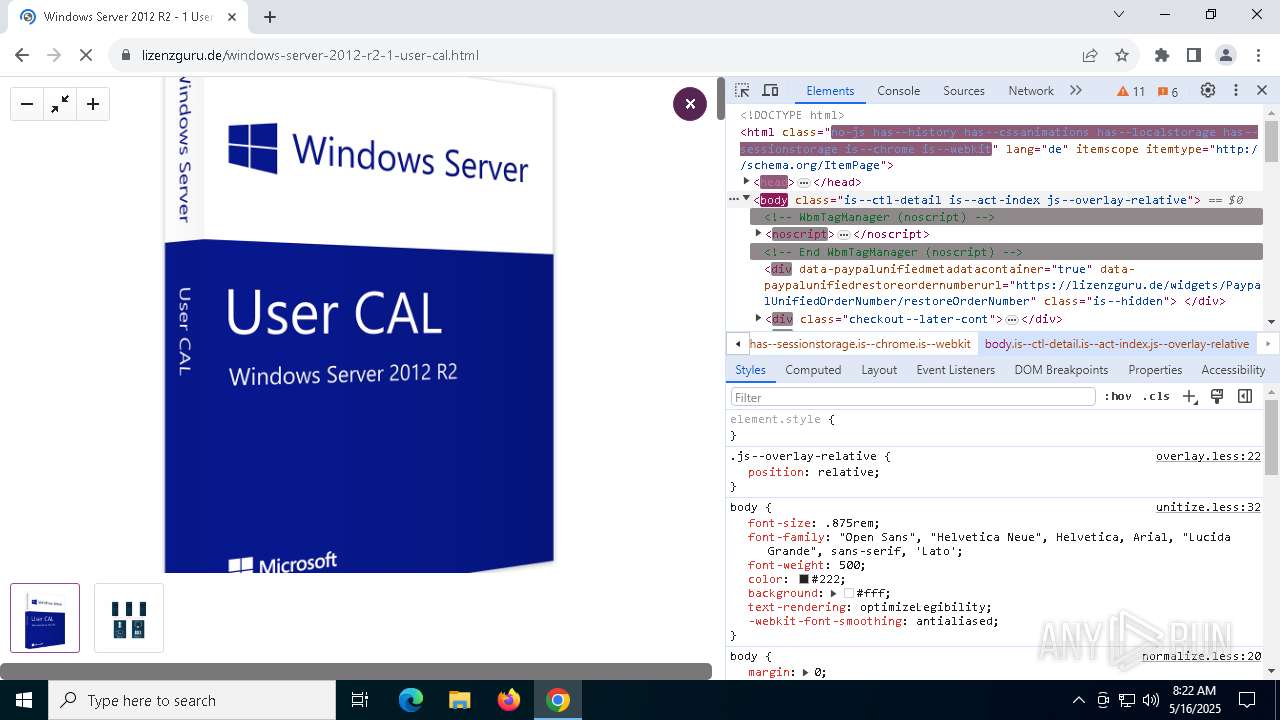The height and width of the screenshot is (720, 1280).
Task: Switch to the Elements panel
Action: [x=830, y=90]
